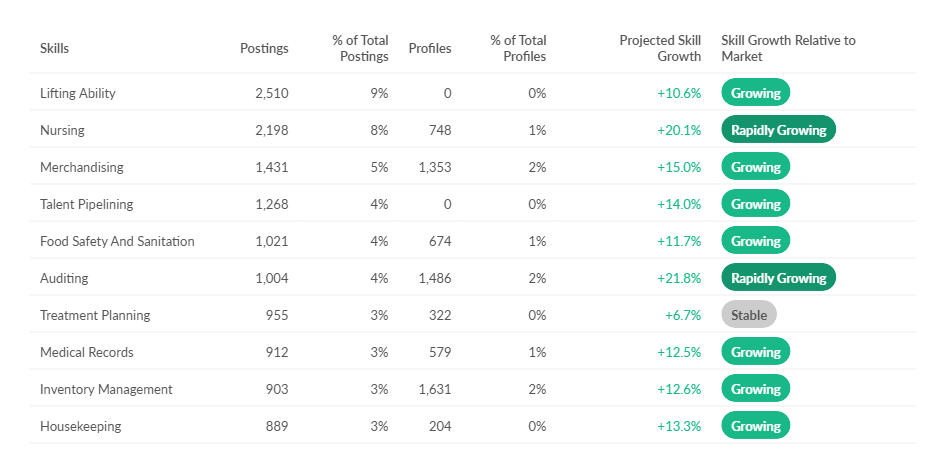Click the Rapidly Growing badge for Nursing
This screenshot has height=474, width=946.
pyautogui.click(x=778, y=130)
